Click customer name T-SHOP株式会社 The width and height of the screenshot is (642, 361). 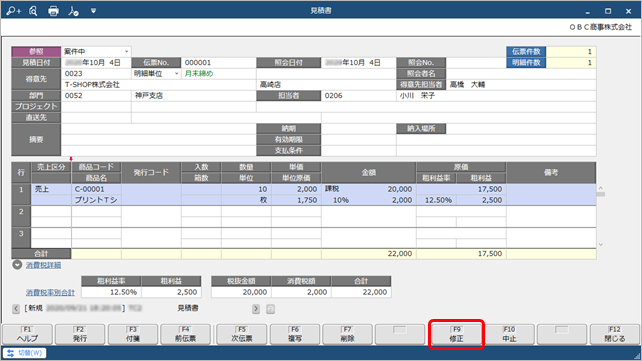[92, 85]
